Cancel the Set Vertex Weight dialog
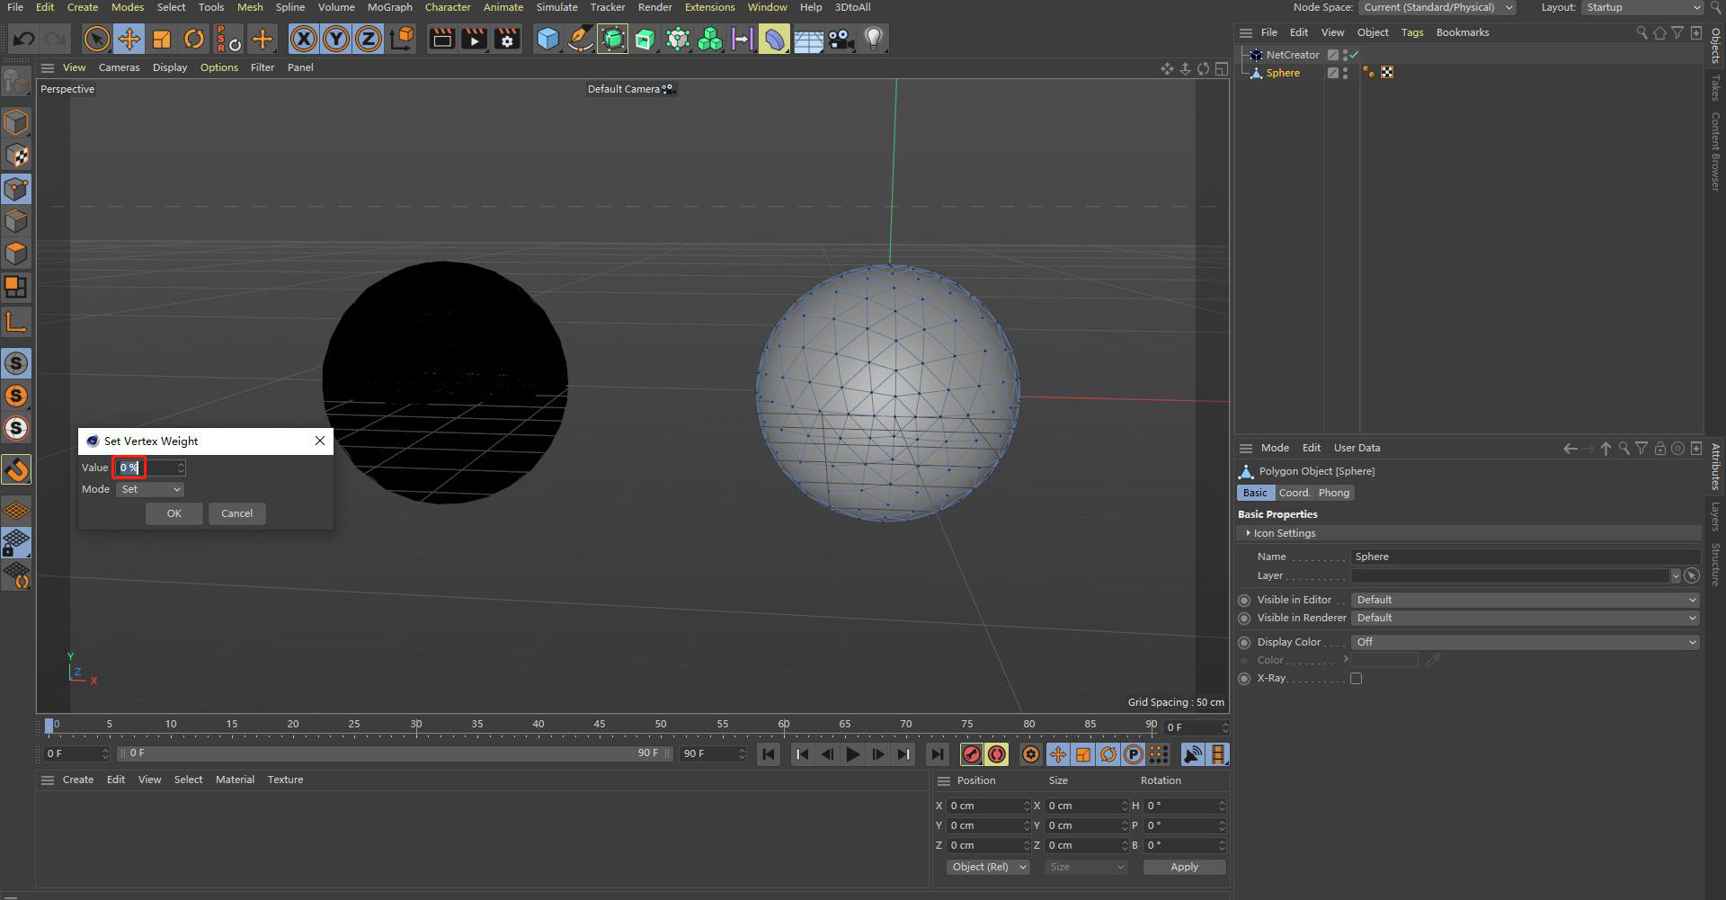This screenshot has height=900, width=1726. point(237,513)
